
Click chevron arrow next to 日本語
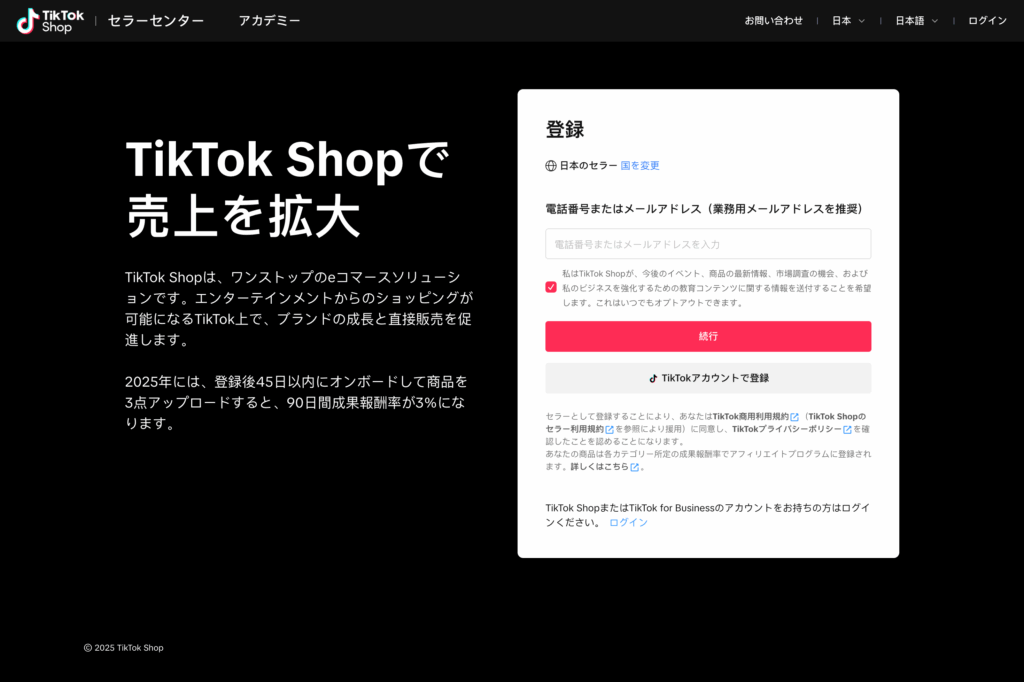pyautogui.click(x=935, y=21)
